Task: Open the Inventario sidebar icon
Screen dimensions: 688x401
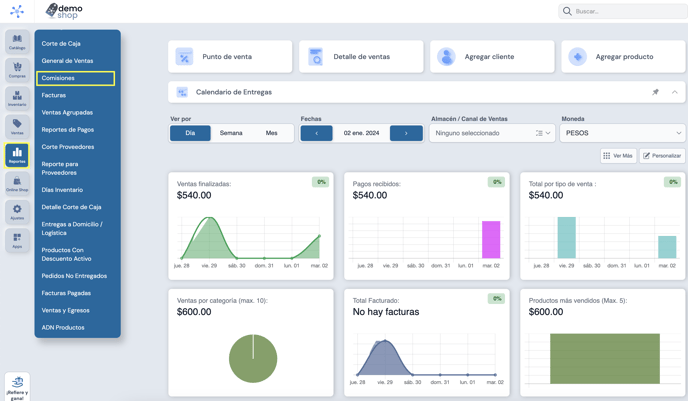Action: pos(17,98)
